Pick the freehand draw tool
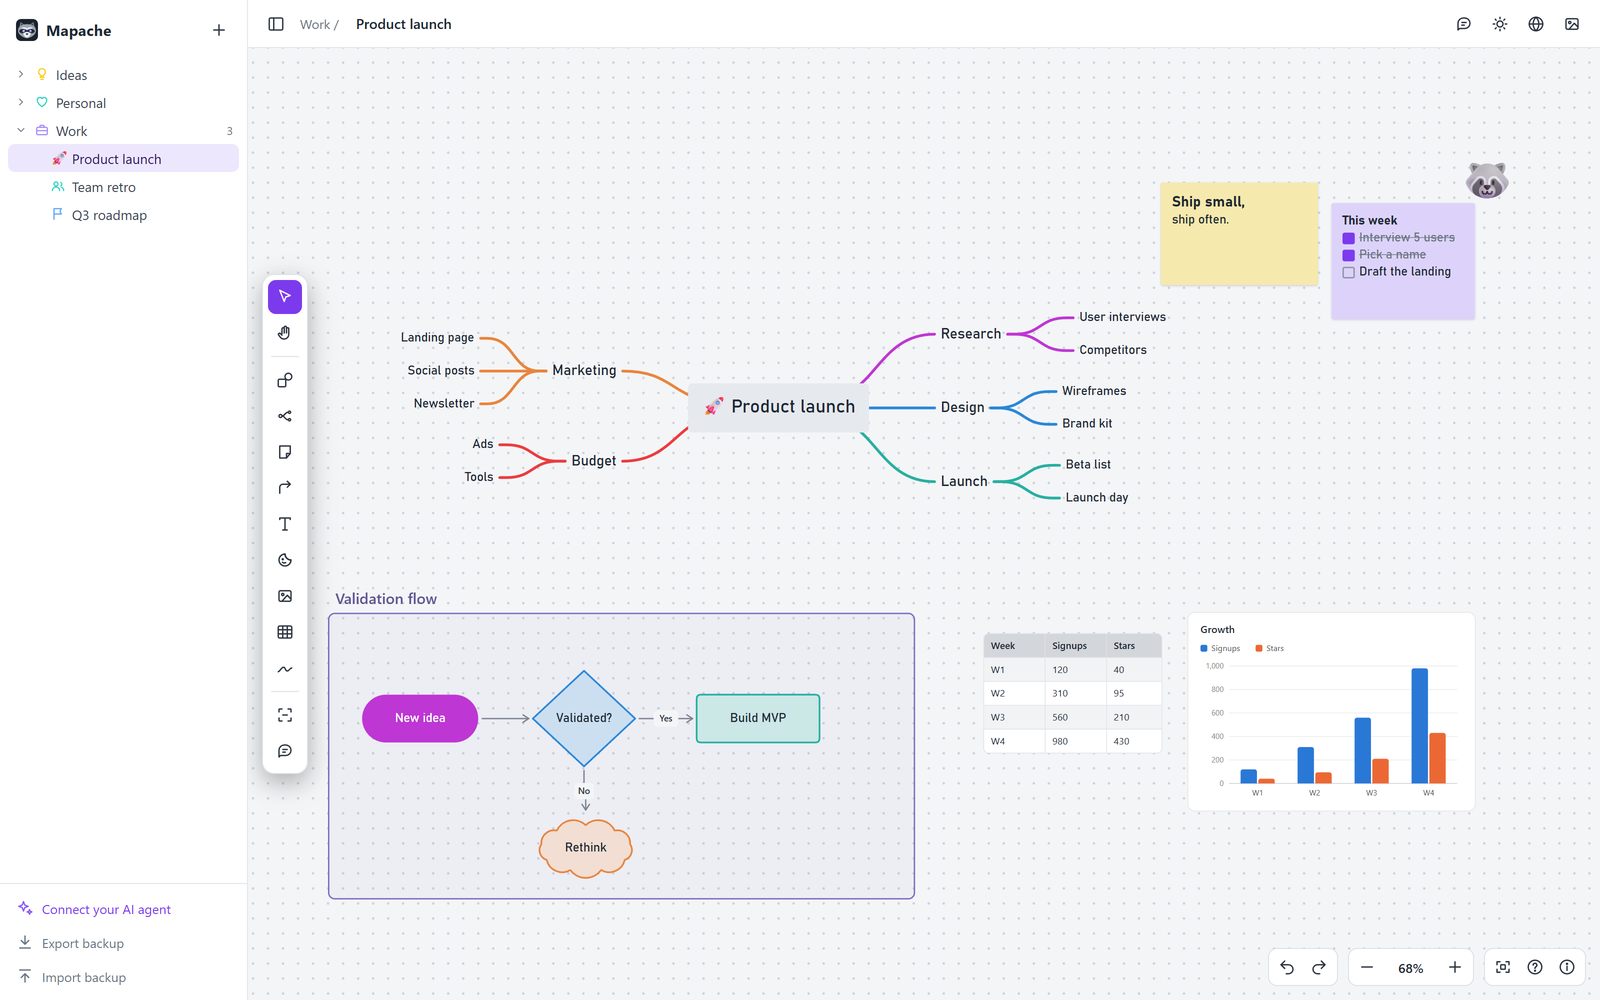 pos(285,669)
